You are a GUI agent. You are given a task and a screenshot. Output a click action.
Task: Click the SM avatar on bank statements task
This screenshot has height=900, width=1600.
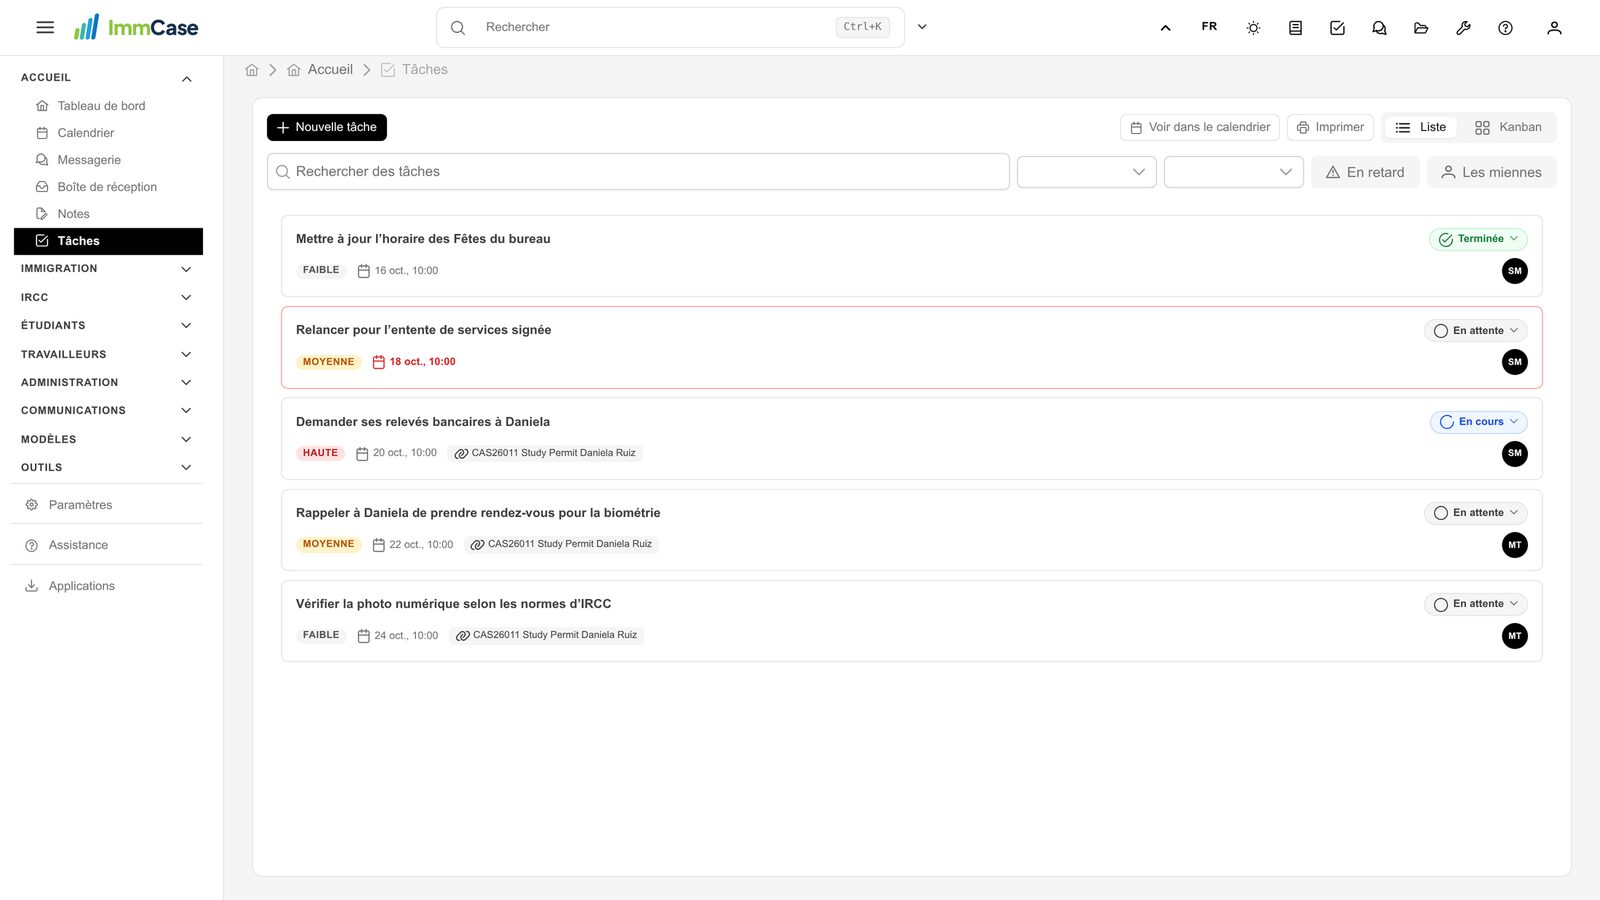click(1515, 453)
